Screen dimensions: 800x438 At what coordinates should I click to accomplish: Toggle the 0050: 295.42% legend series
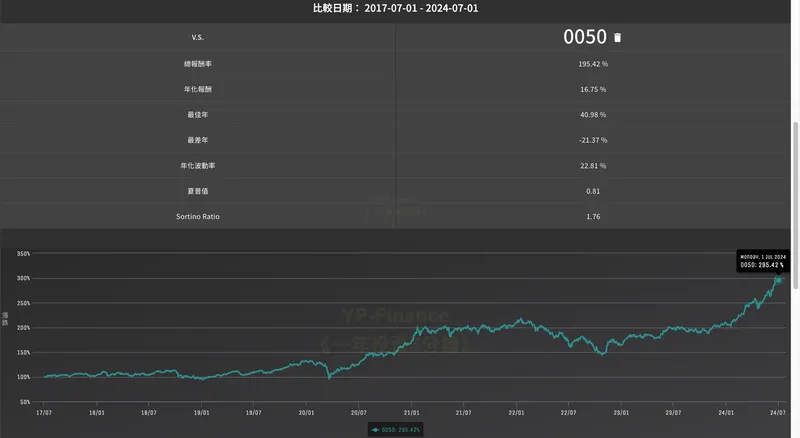pos(396,430)
